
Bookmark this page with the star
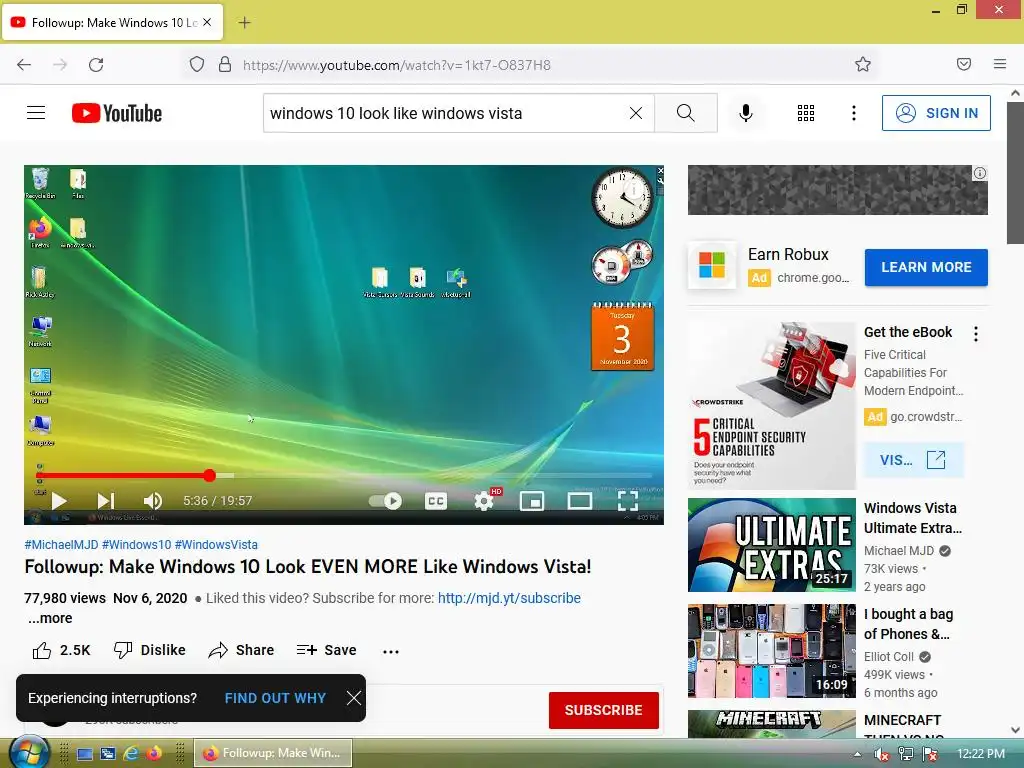[863, 64]
